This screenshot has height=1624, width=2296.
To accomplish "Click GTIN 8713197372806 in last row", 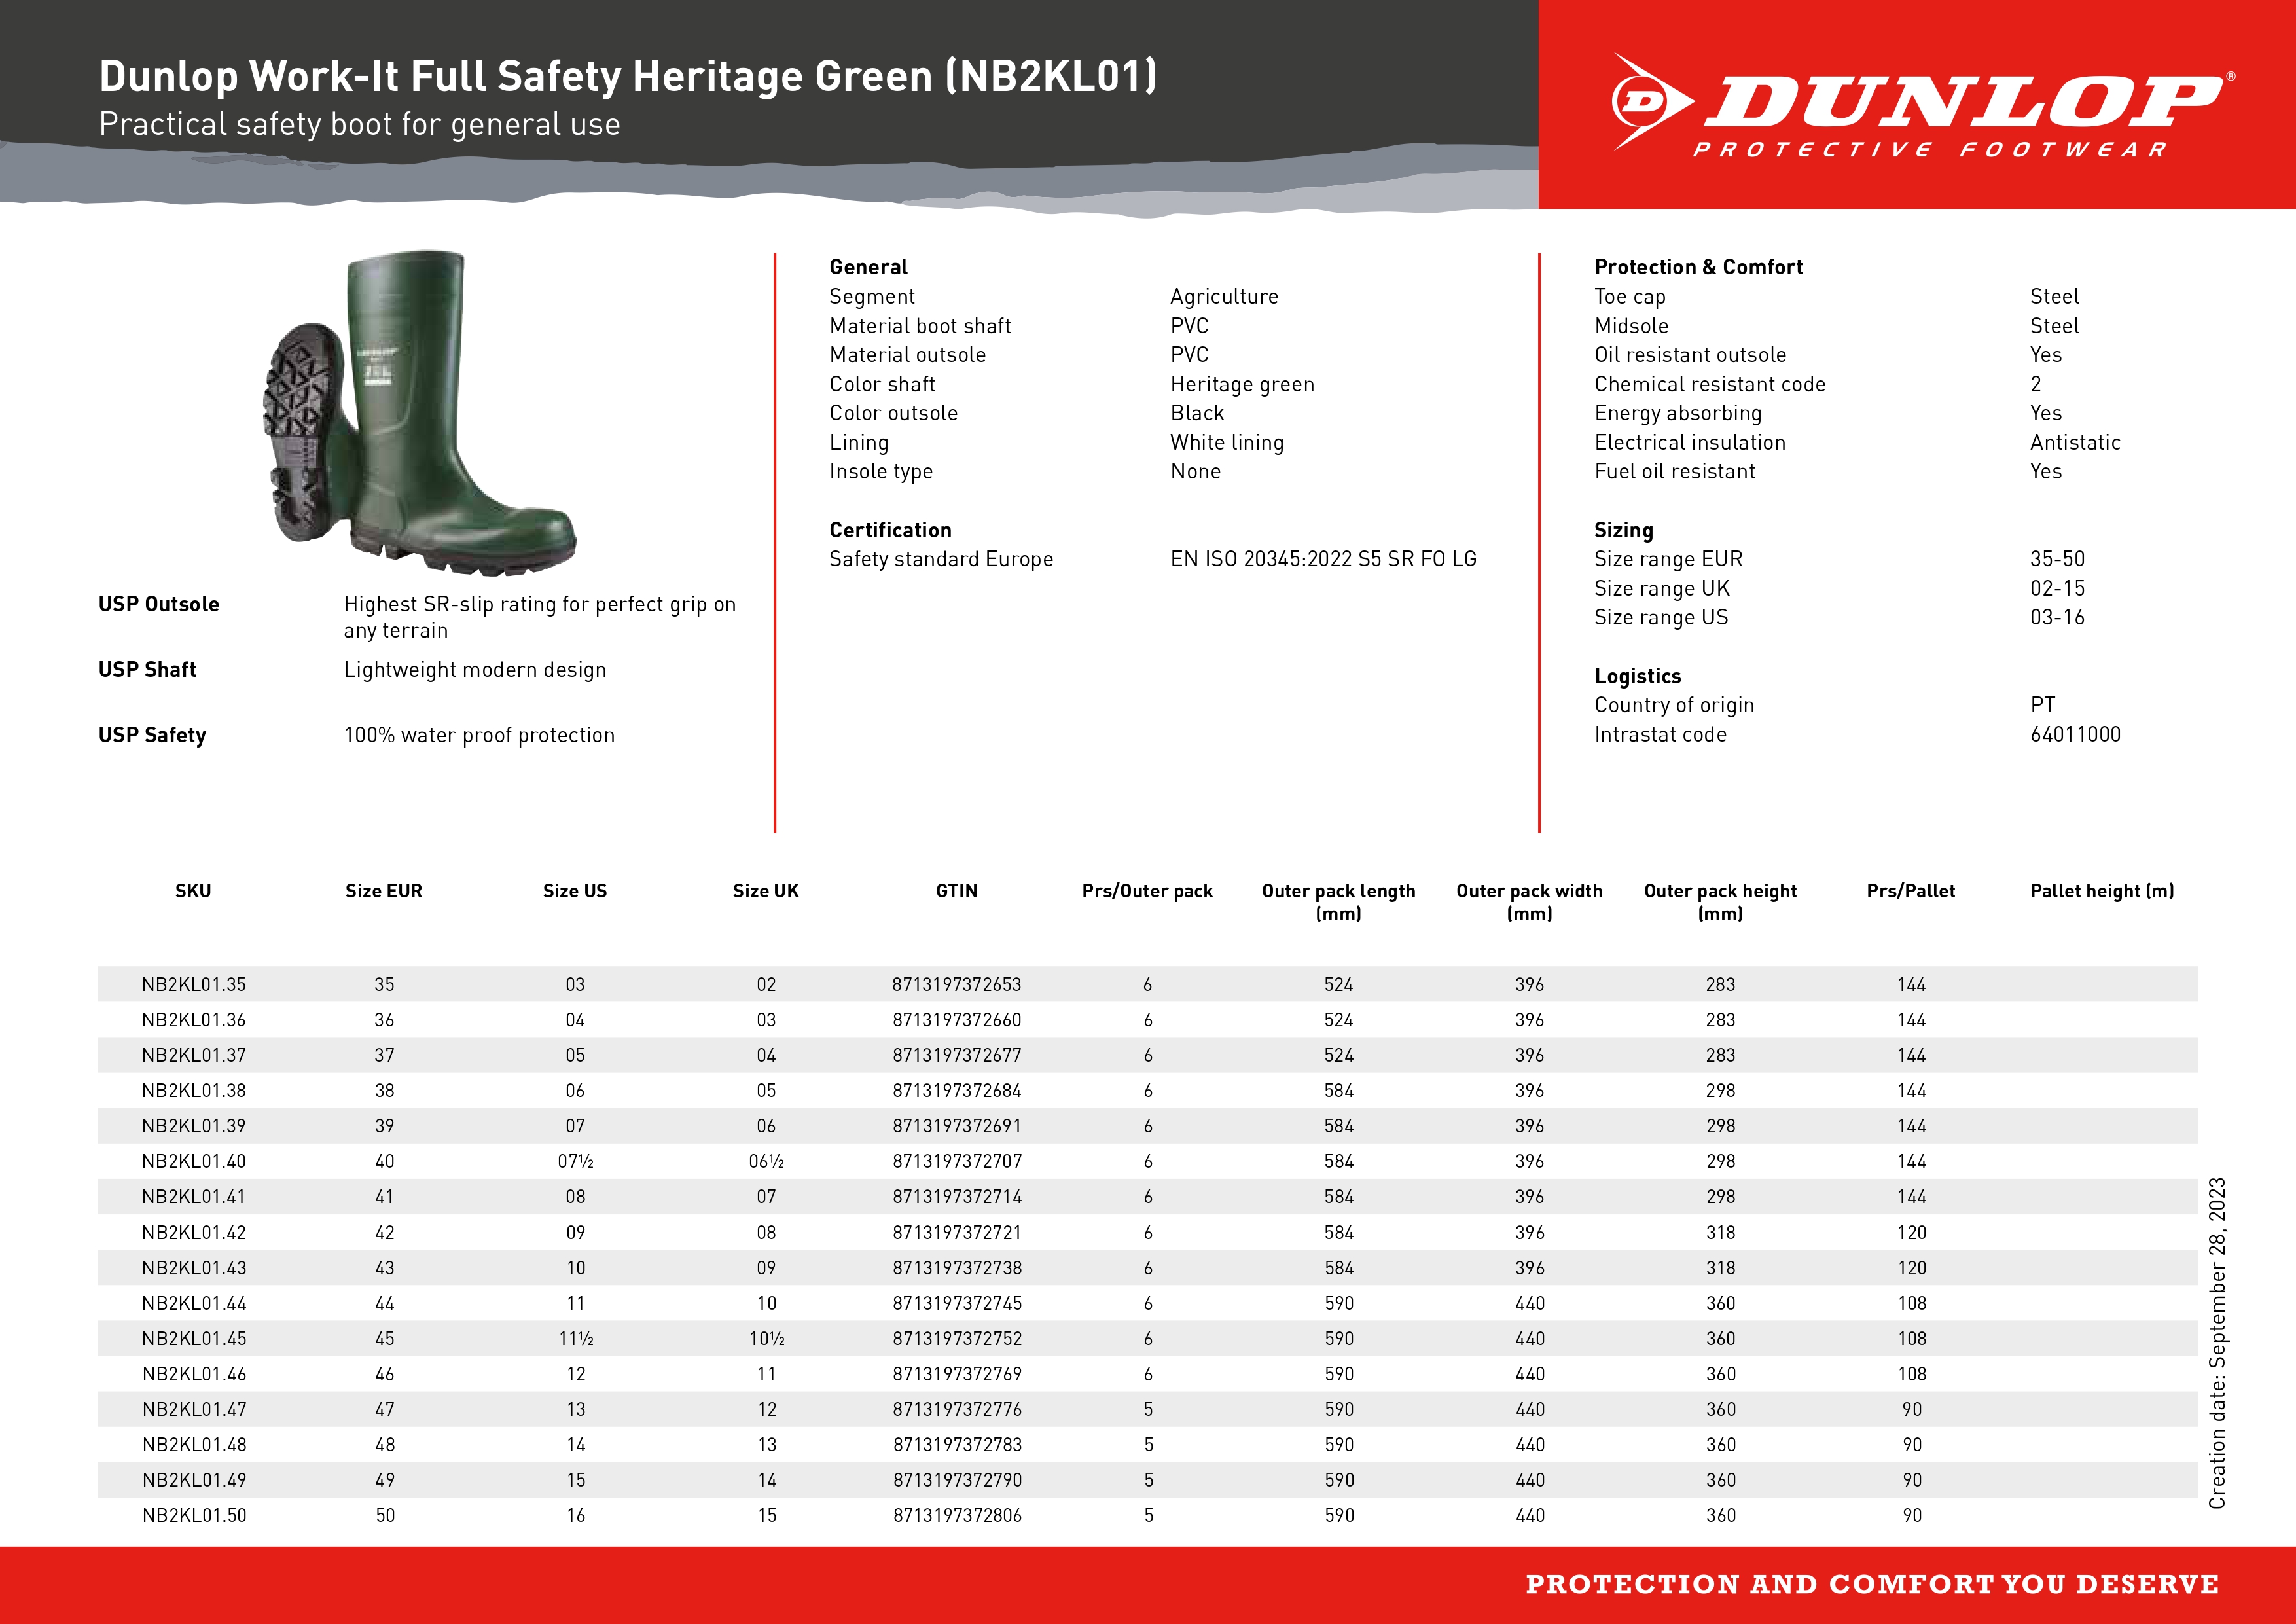I will pyautogui.click(x=957, y=1515).
